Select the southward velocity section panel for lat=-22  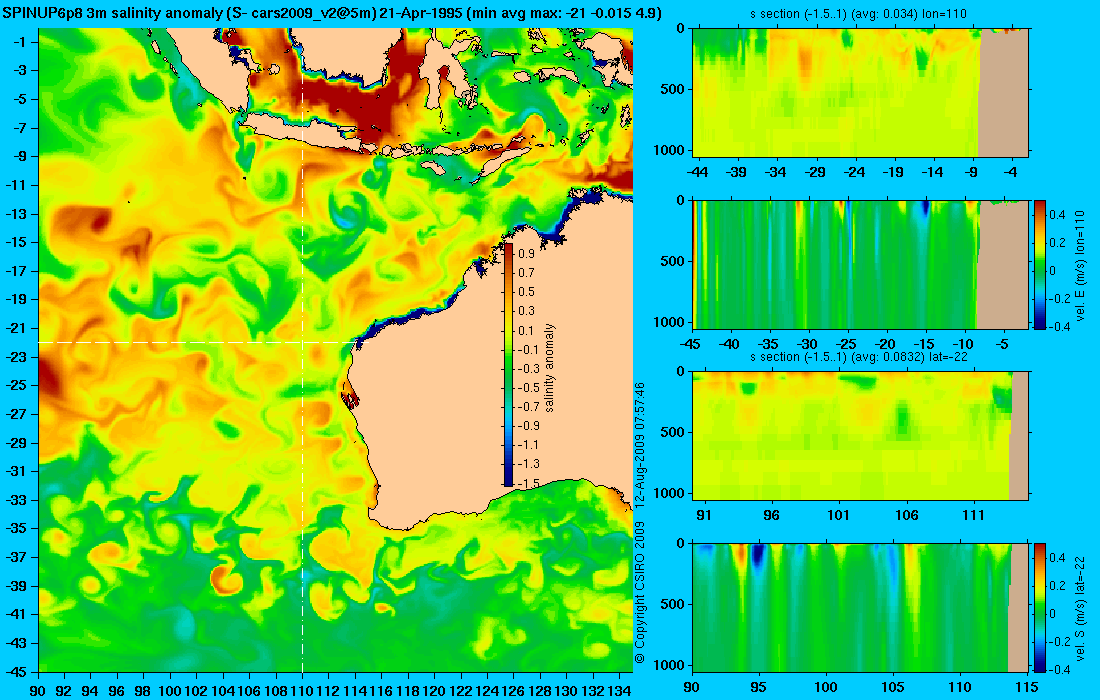click(x=861, y=607)
